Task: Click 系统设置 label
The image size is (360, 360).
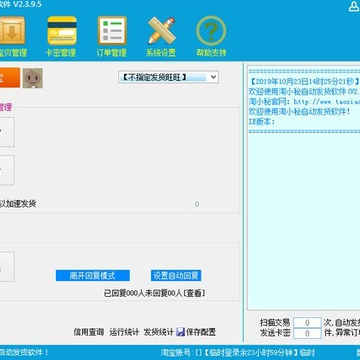Action: 161,53
